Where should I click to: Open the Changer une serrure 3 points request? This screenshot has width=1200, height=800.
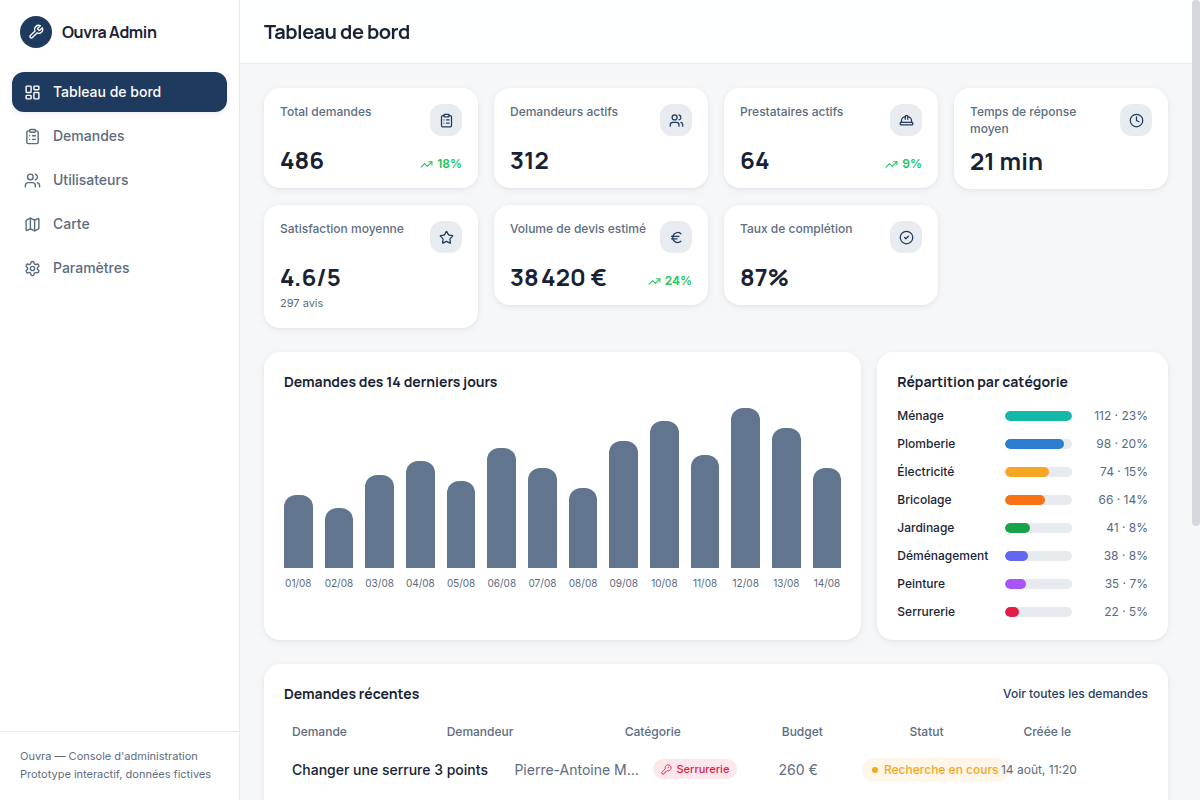click(x=390, y=770)
